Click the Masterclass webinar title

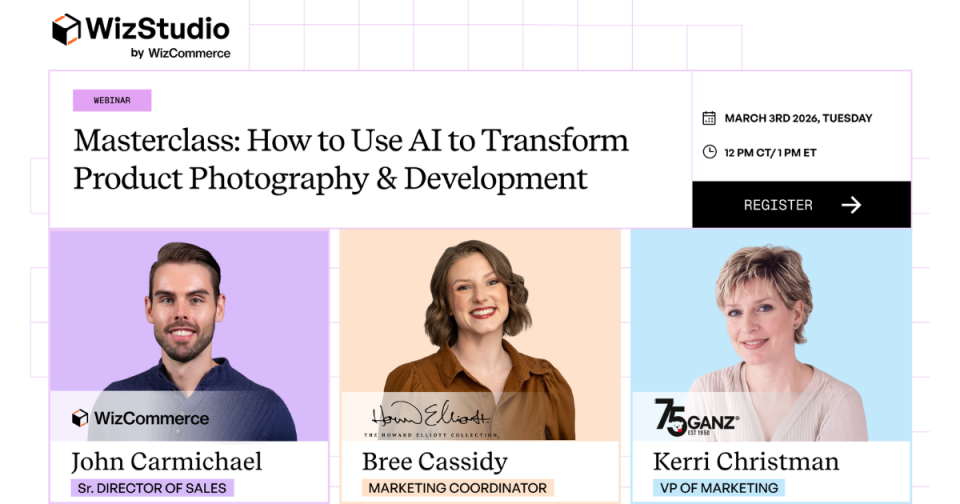coord(351,159)
